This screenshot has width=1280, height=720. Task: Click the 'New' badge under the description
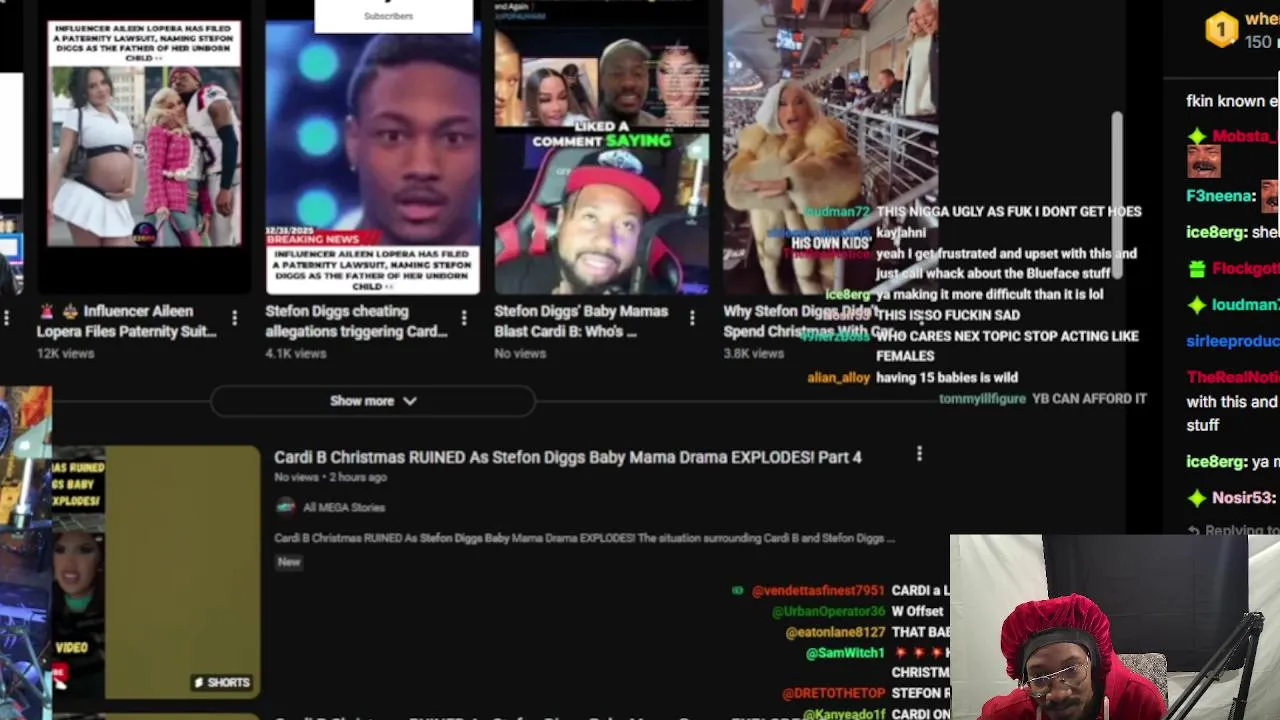coord(288,562)
